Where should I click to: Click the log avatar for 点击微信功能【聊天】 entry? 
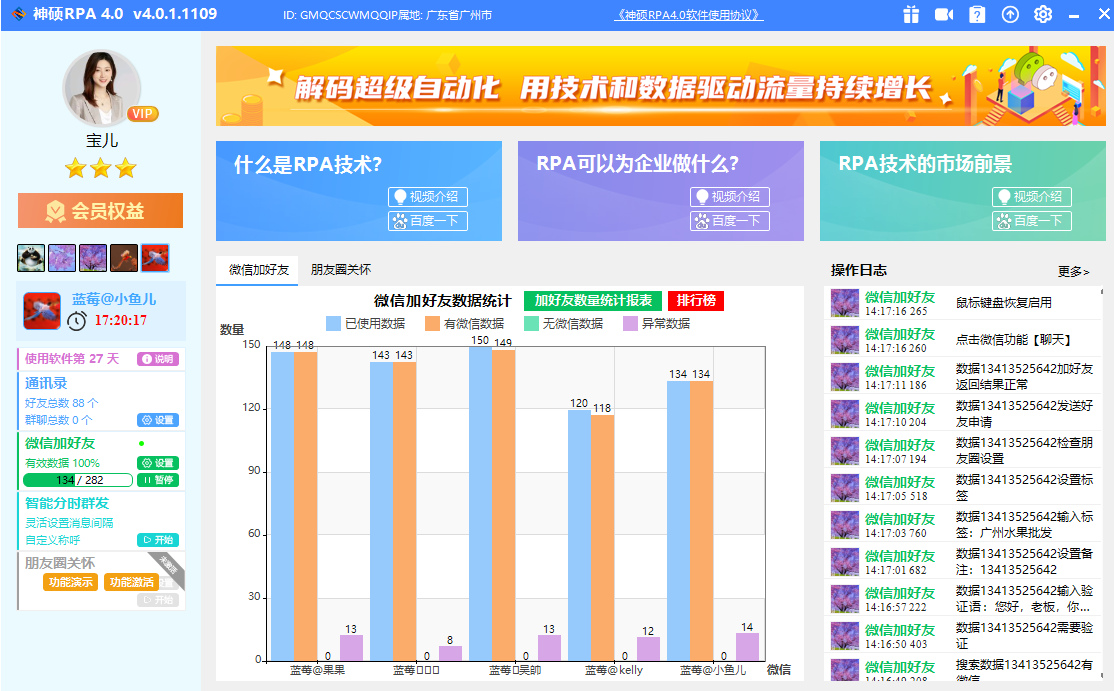(845, 340)
